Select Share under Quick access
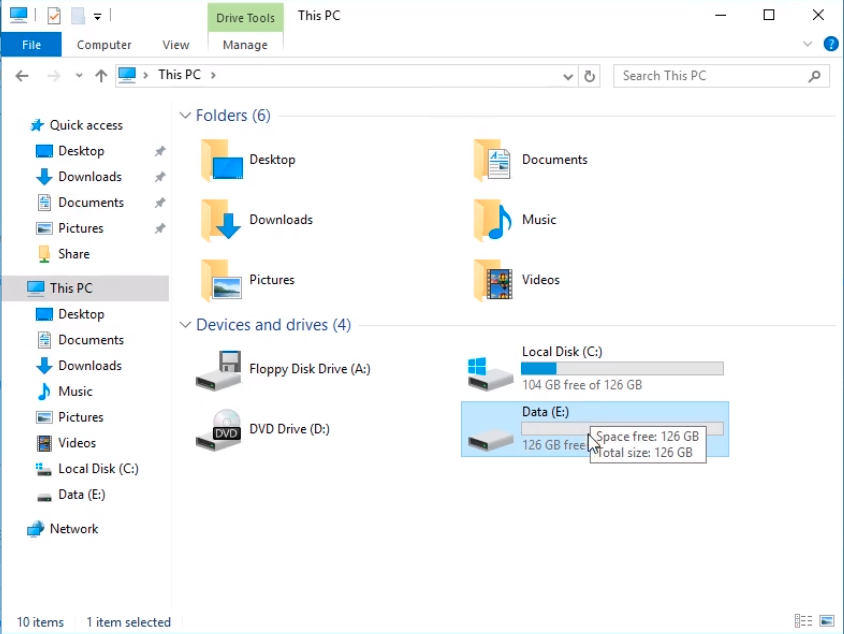The width and height of the screenshot is (844, 634). coord(73,254)
